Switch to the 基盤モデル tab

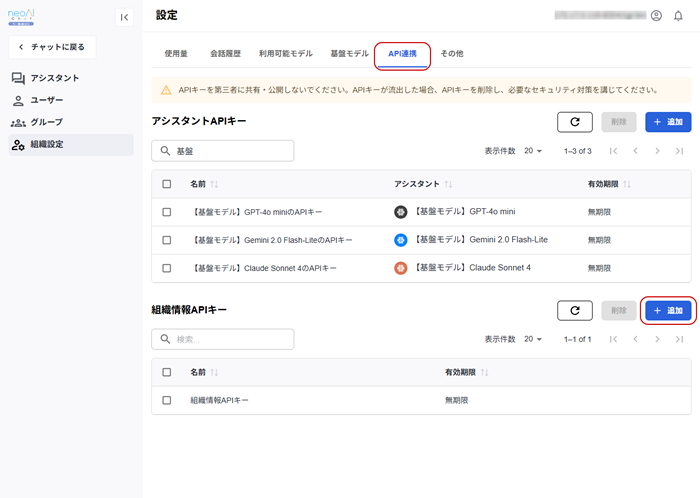pos(350,54)
